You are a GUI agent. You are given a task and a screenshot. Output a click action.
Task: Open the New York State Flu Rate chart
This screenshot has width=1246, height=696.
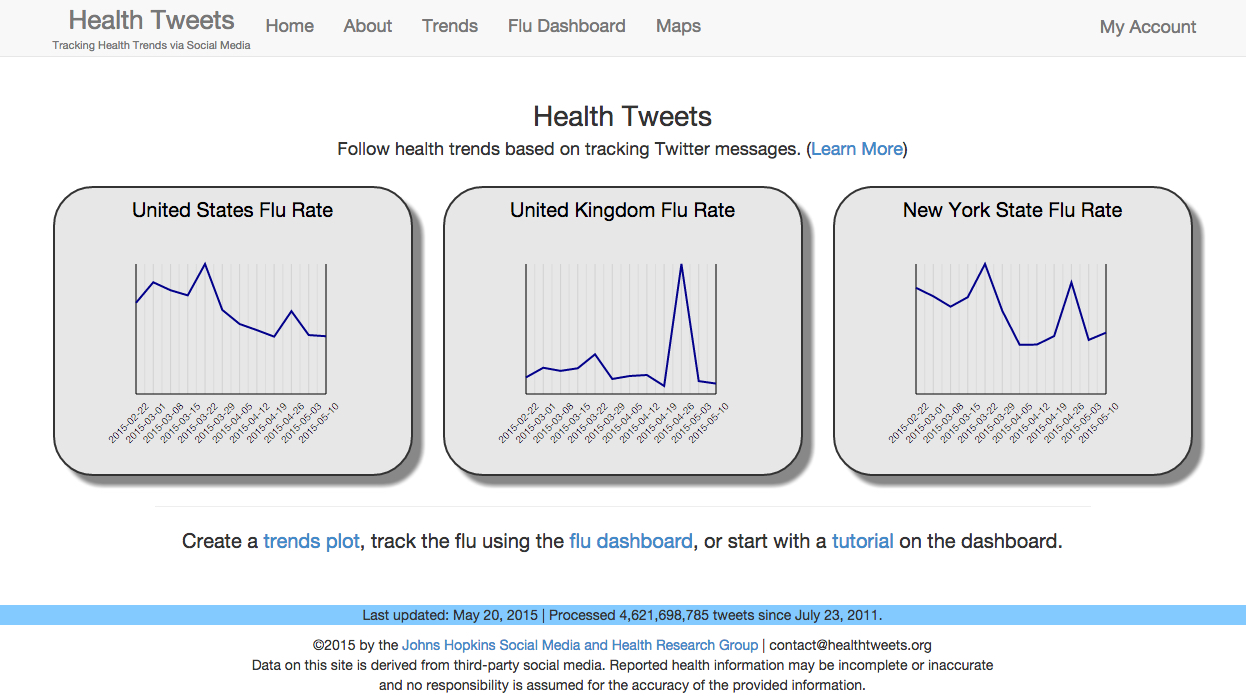tap(1011, 328)
